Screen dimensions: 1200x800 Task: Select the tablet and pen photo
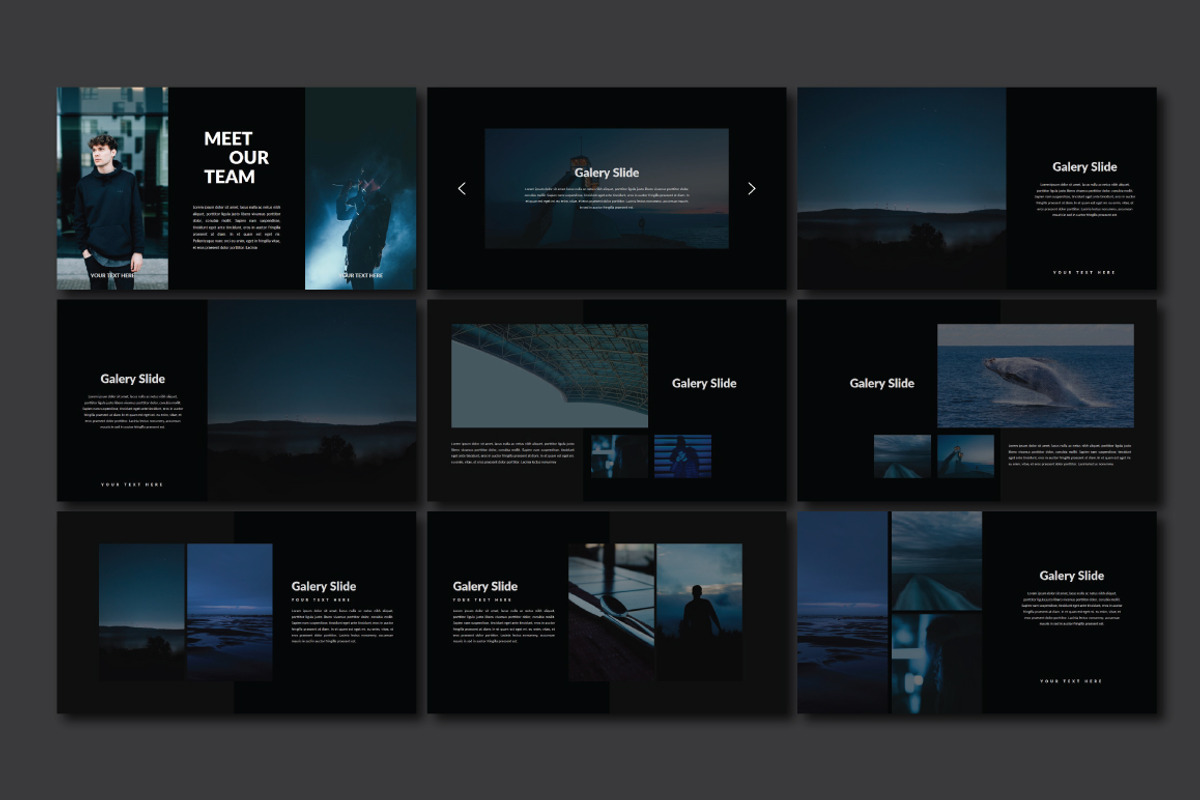click(611, 612)
